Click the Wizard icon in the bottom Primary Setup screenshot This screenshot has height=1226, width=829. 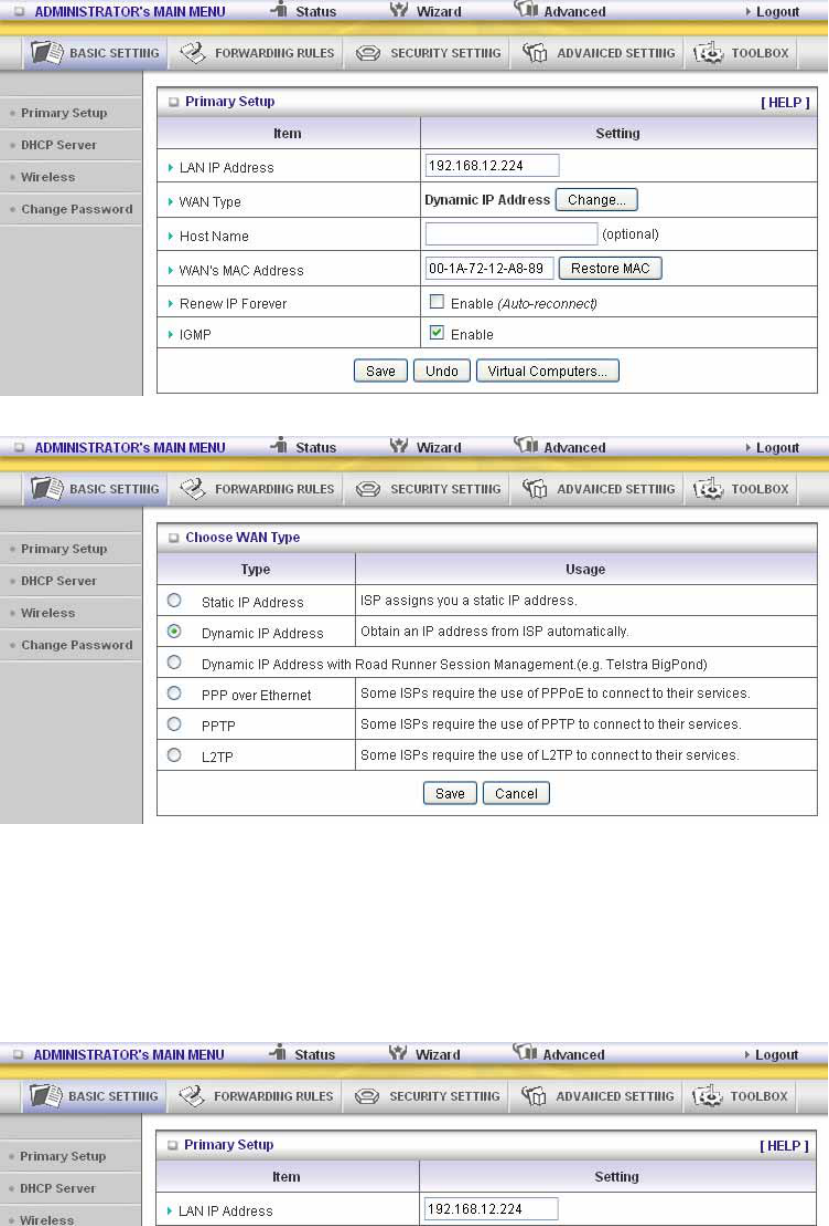point(399,1054)
